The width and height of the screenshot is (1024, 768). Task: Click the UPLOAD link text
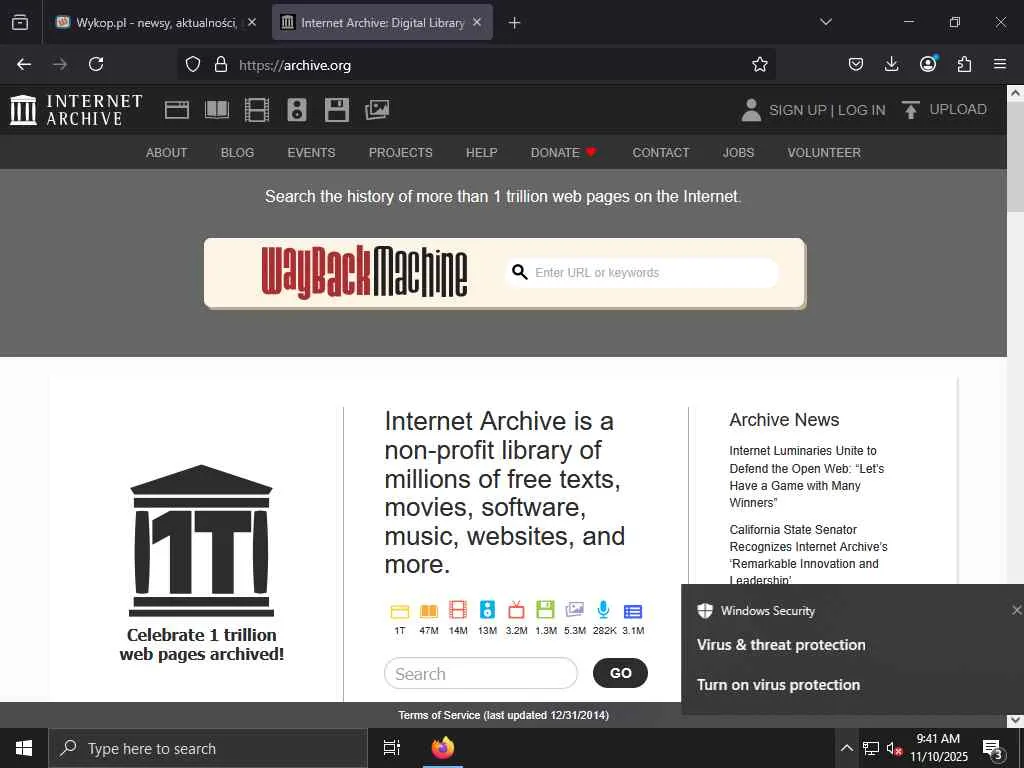[x=958, y=109]
